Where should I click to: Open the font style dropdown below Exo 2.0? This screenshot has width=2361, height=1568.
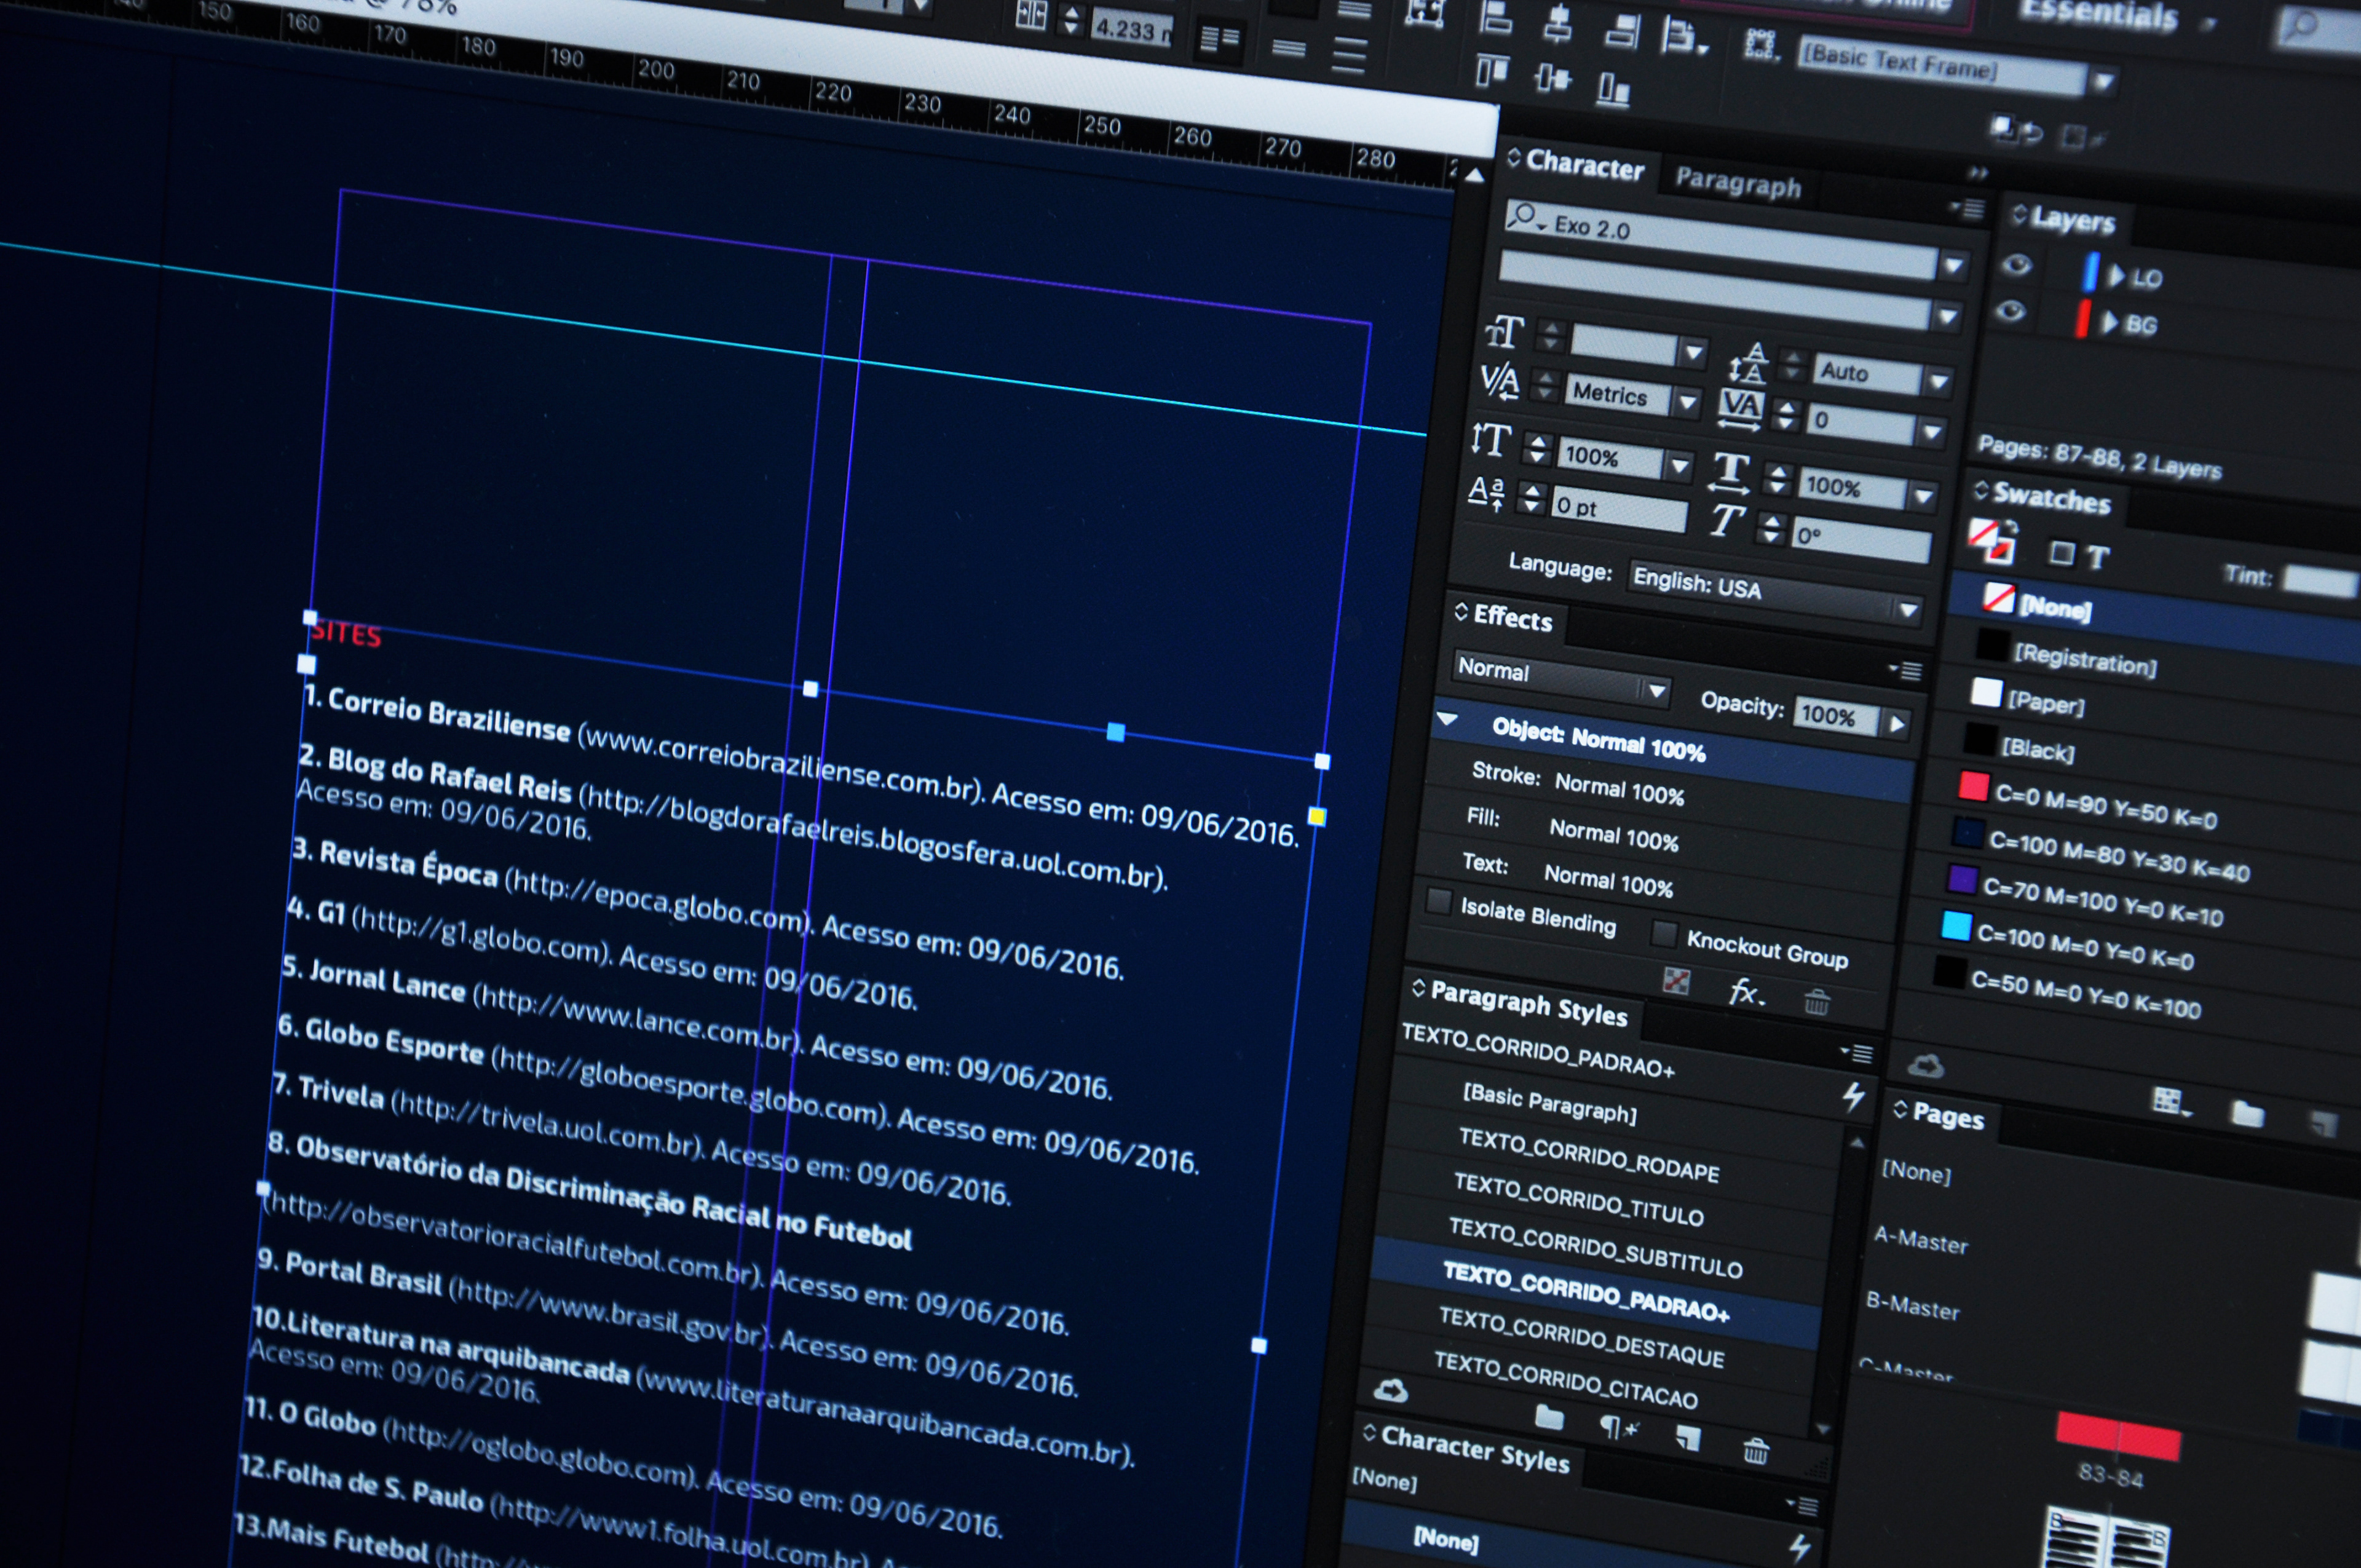tap(1946, 317)
